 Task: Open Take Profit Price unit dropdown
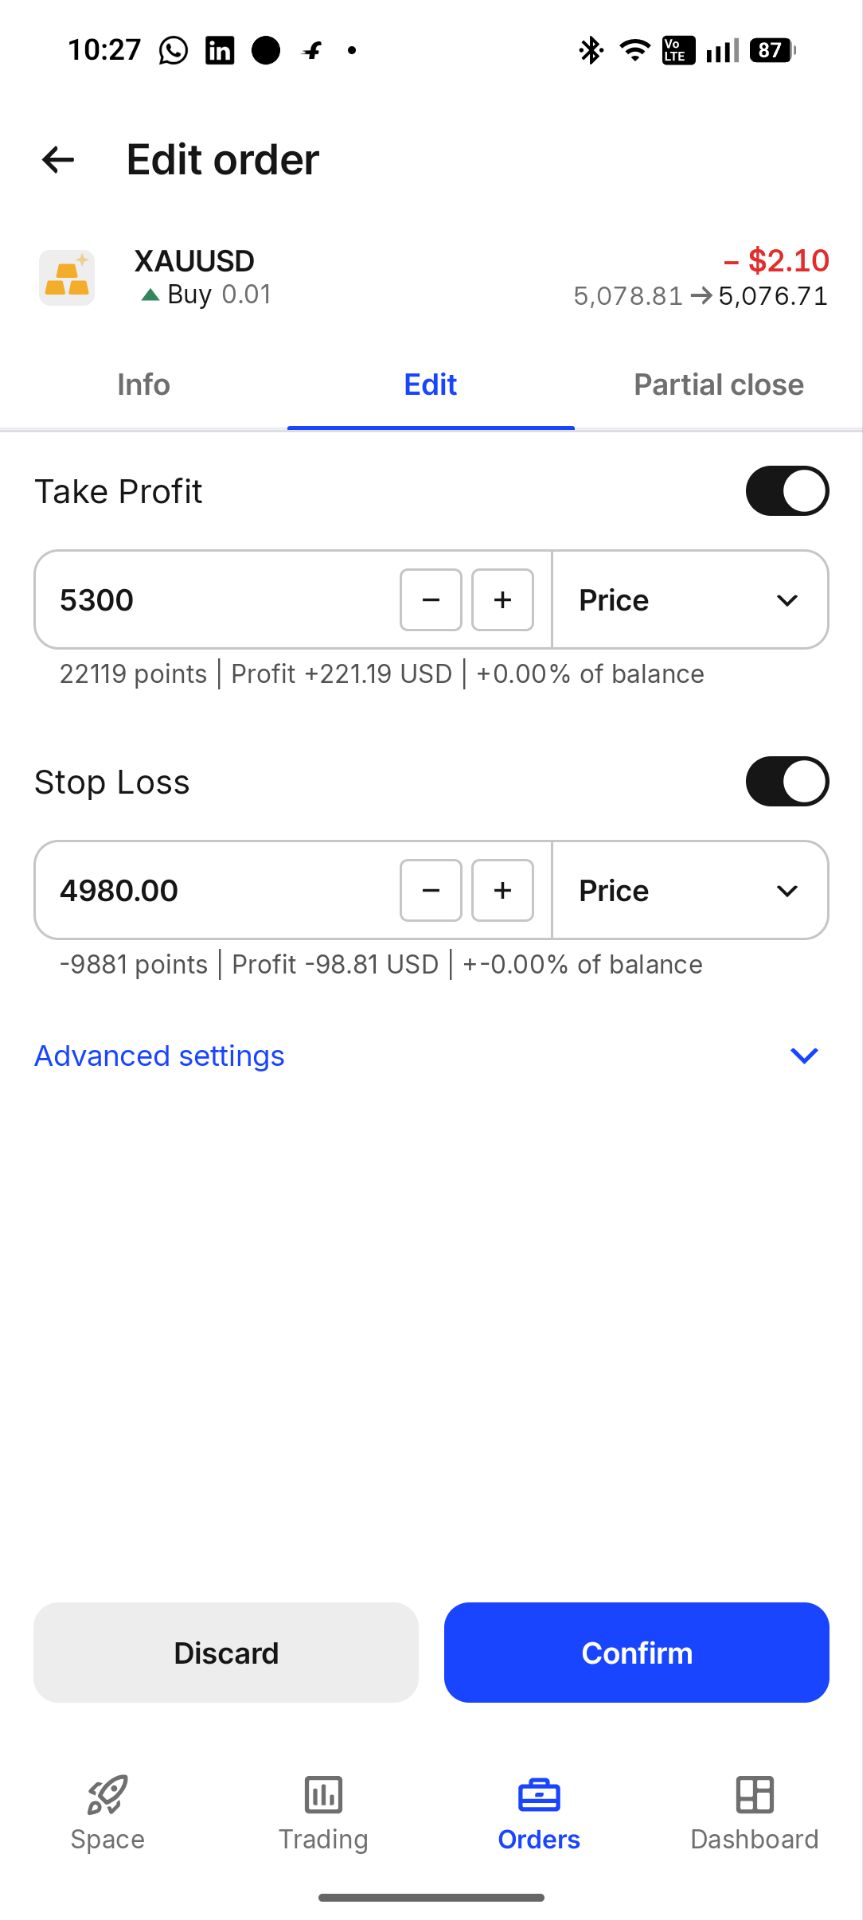690,600
